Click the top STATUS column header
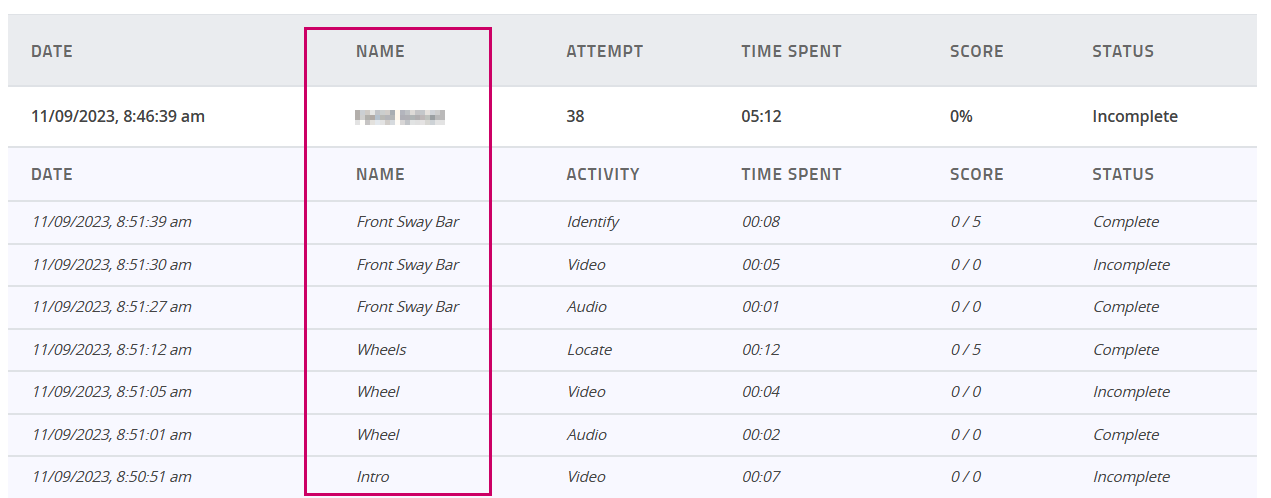 point(1122,51)
